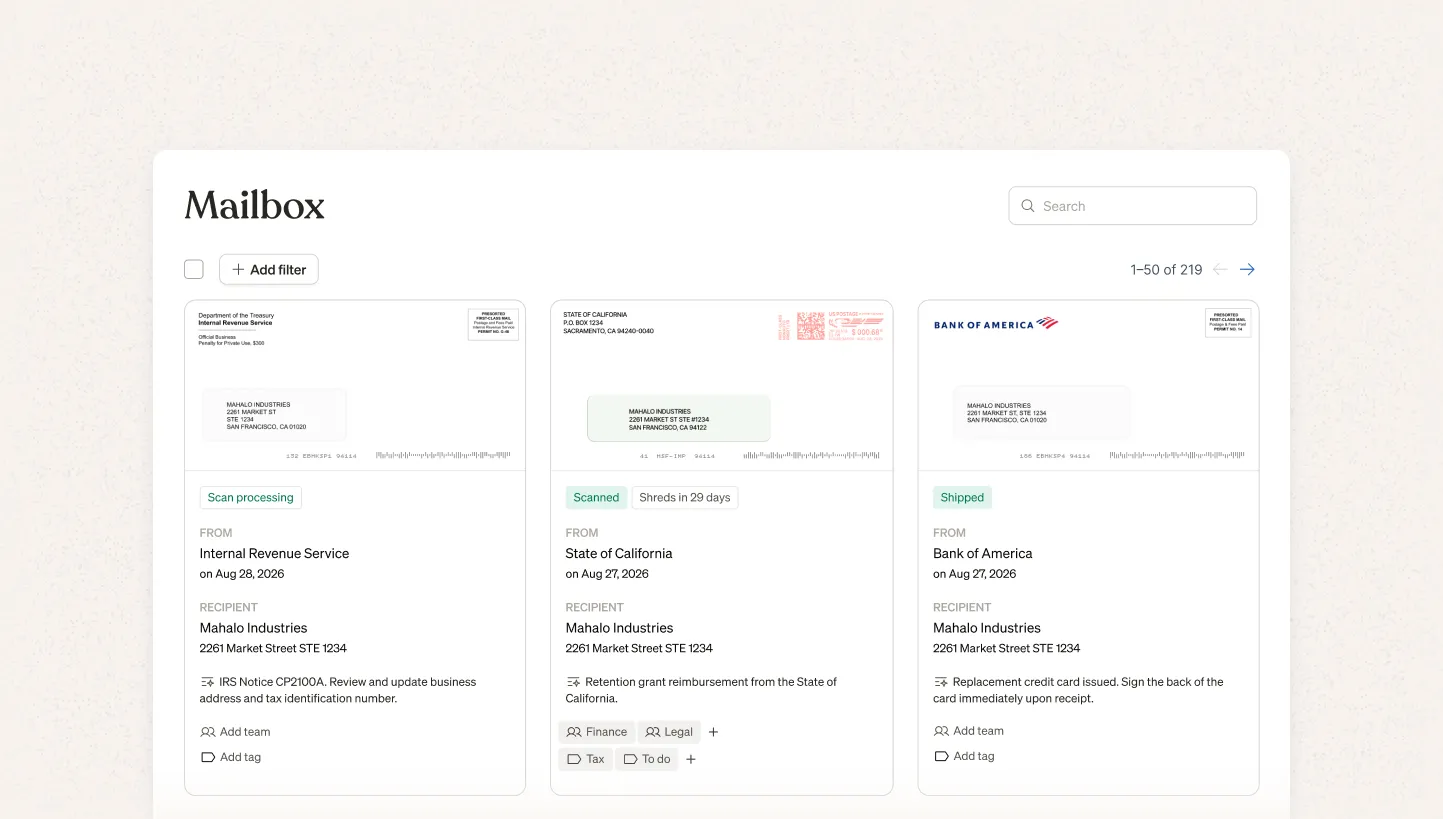Select the Tax tag chip
Viewport: 1443px width, 819px height.
tap(586, 759)
